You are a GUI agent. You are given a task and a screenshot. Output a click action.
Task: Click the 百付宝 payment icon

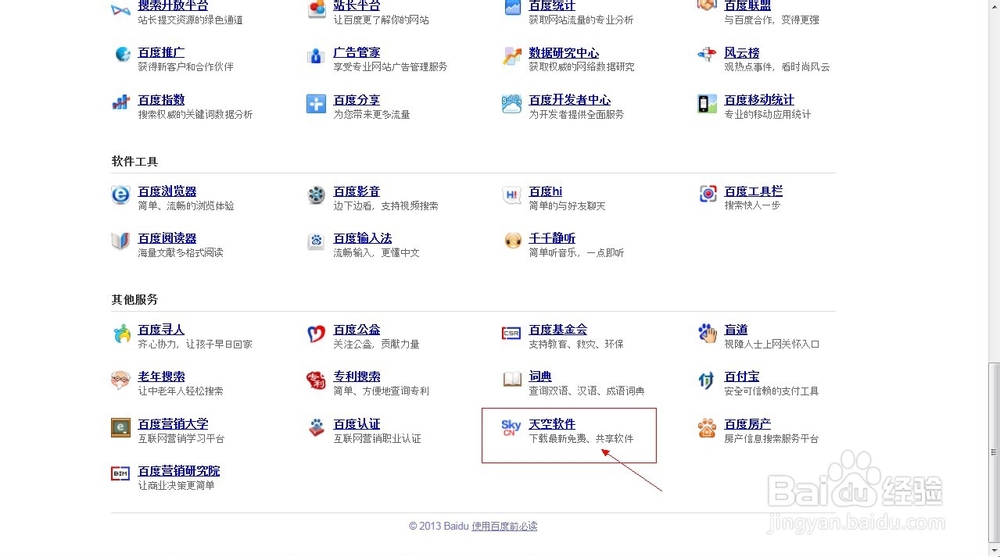pyautogui.click(x=706, y=380)
